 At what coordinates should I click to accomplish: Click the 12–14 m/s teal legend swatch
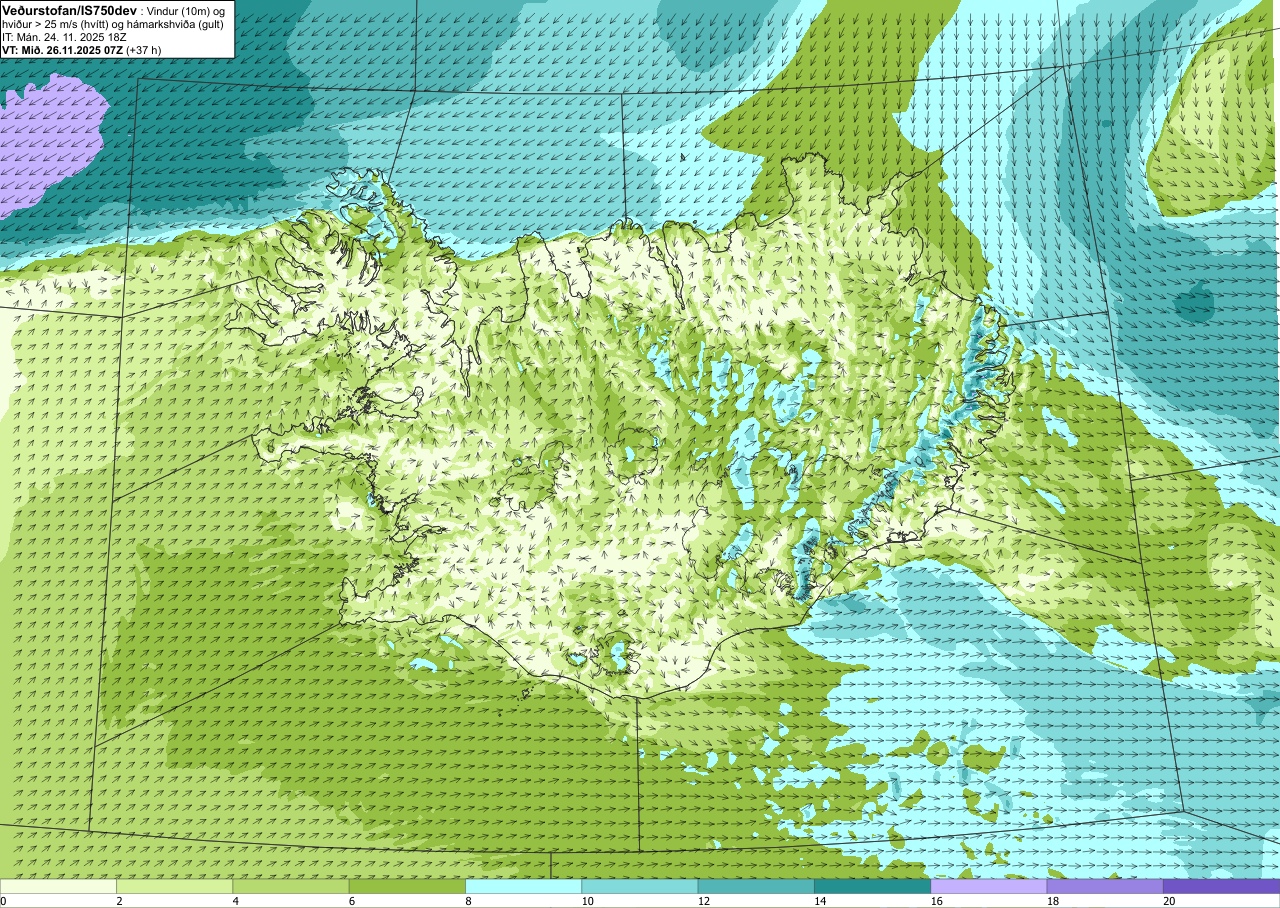pos(756,886)
